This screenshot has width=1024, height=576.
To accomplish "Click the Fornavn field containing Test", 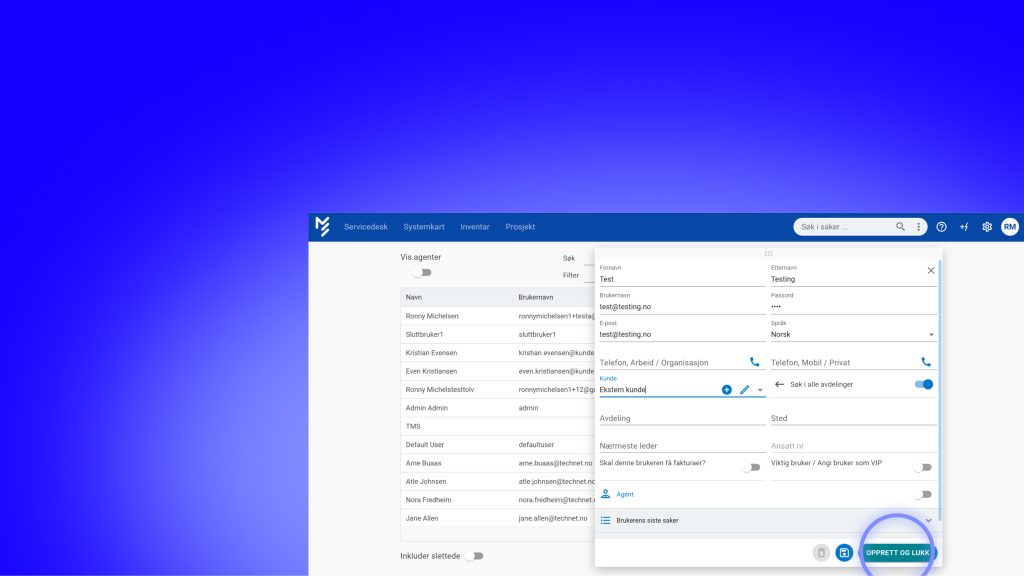I will click(682, 279).
